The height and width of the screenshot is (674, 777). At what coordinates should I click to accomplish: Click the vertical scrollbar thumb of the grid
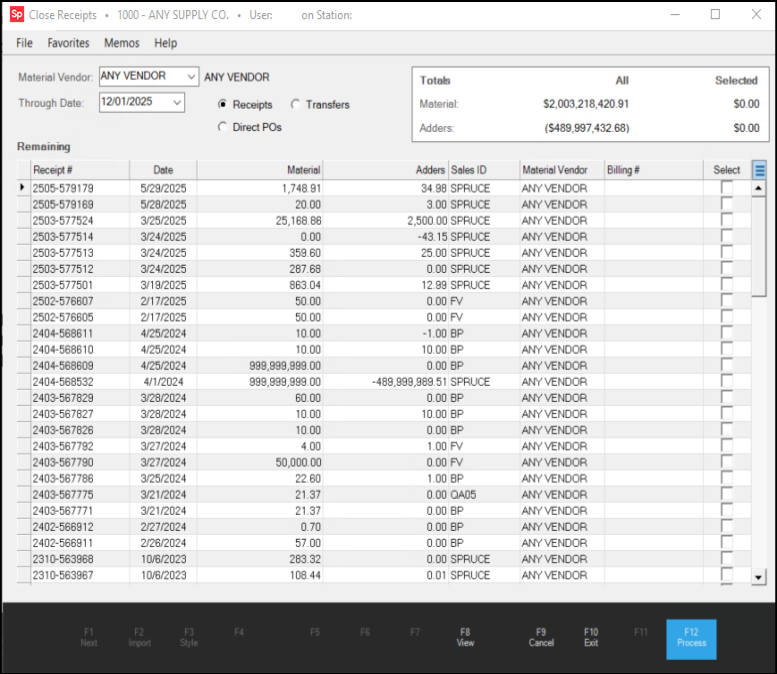pyautogui.click(x=759, y=246)
